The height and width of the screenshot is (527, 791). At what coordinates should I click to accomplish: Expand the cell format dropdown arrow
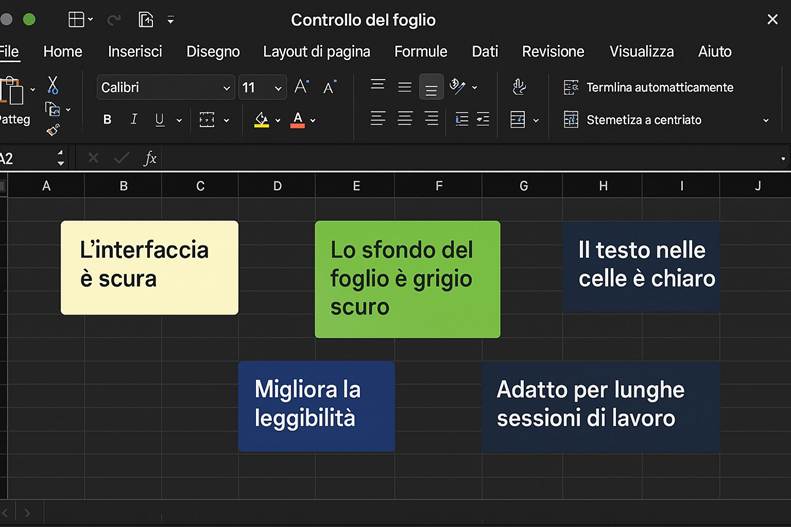pyautogui.click(x=536, y=121)
